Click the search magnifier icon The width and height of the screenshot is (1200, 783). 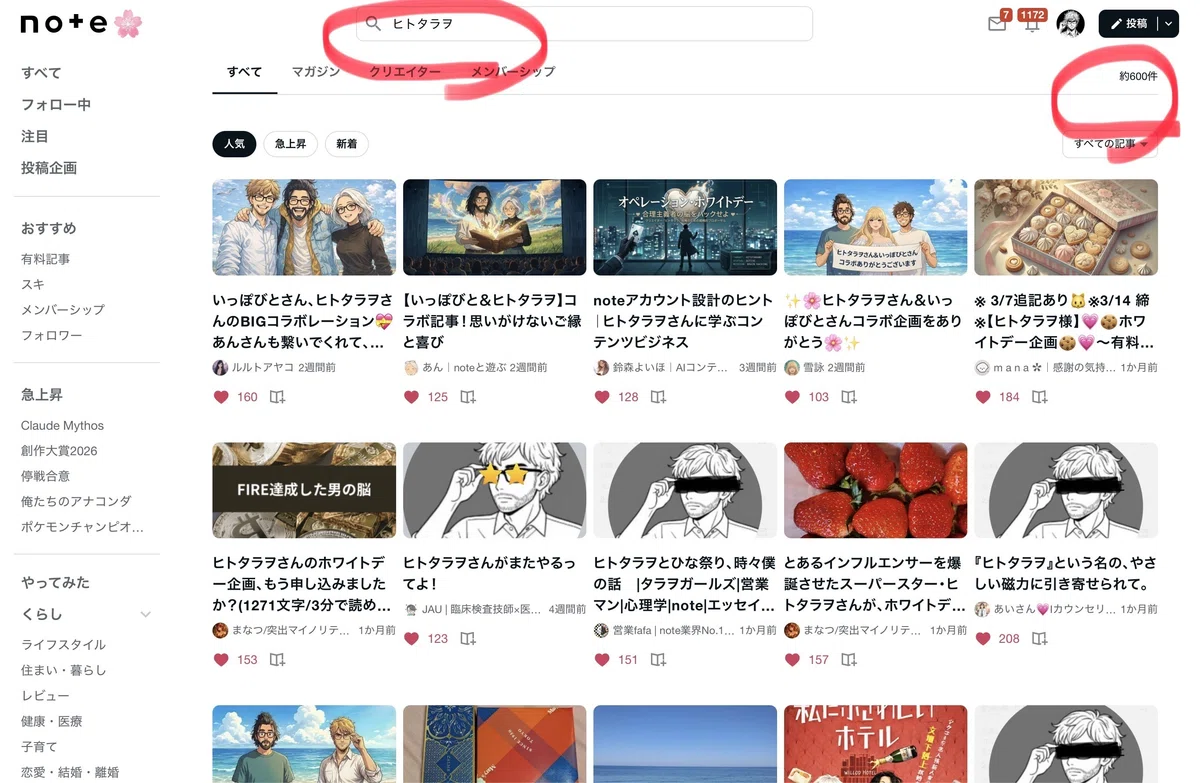coord(373,24)
